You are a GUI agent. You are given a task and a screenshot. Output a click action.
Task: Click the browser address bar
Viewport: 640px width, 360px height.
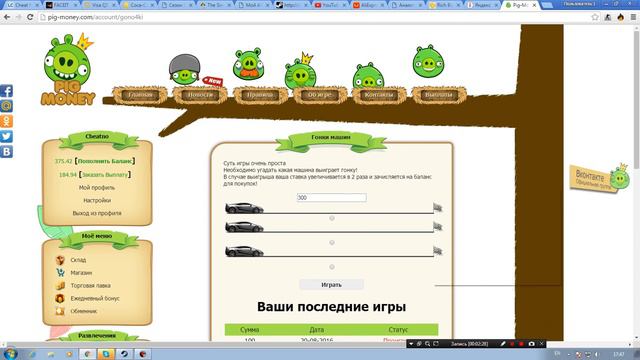(314, 17)
